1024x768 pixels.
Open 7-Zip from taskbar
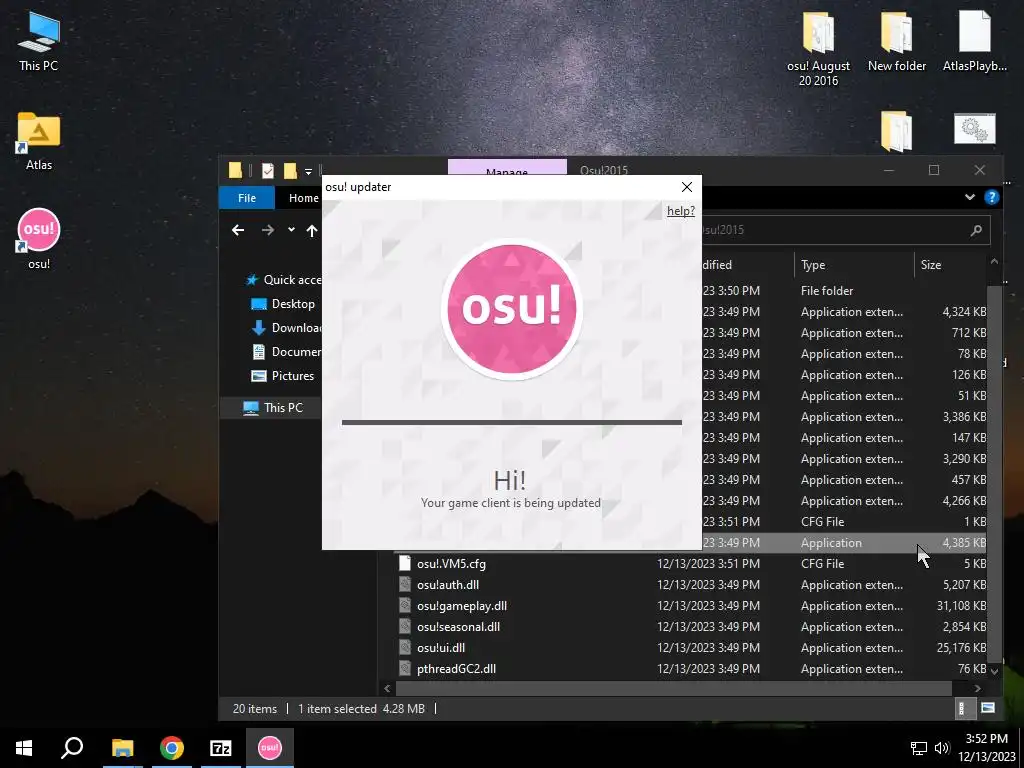(221, 748)
